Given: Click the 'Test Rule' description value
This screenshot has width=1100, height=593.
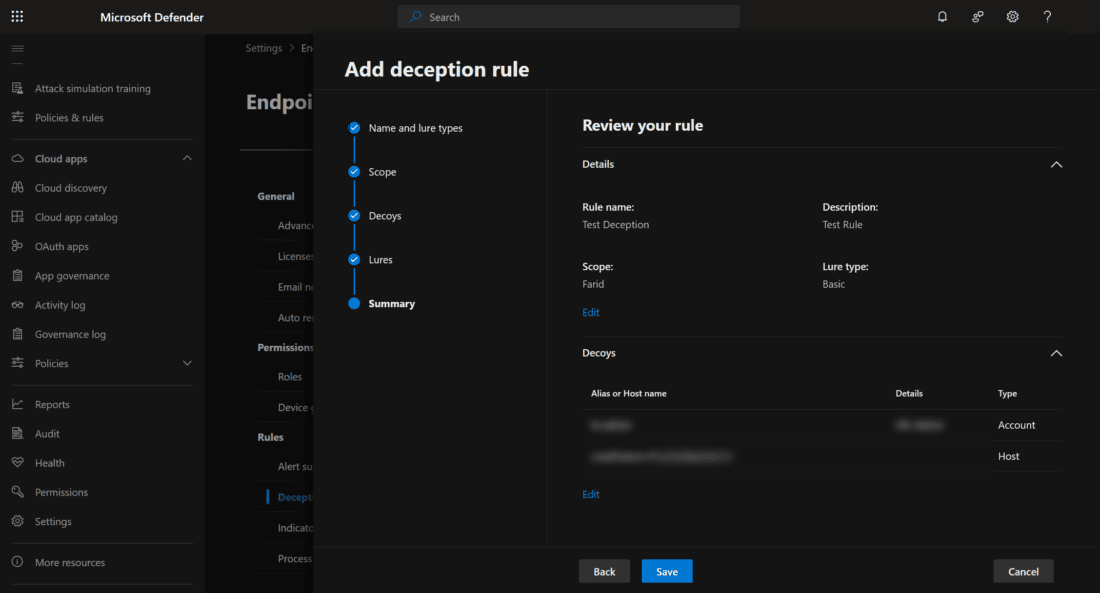Looking at the screenshot, I should click(843, 225).
